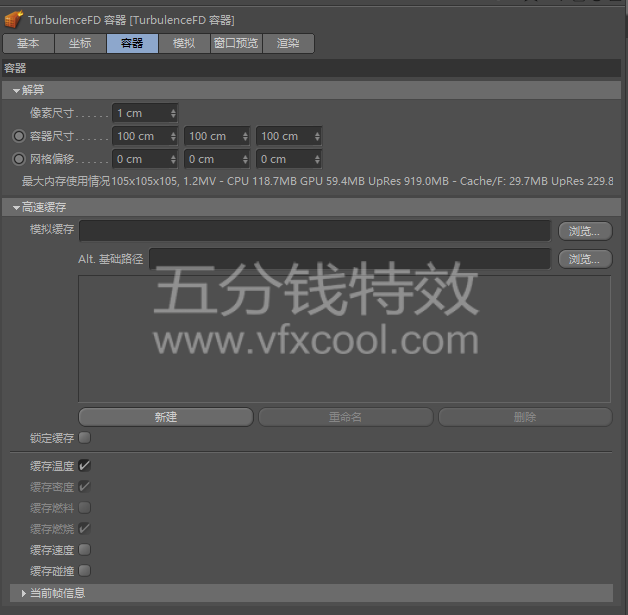Viewport: 628px width, 615px height.
Task: Click the TurbulenceFD container icon in header
Action: (14, 19)
